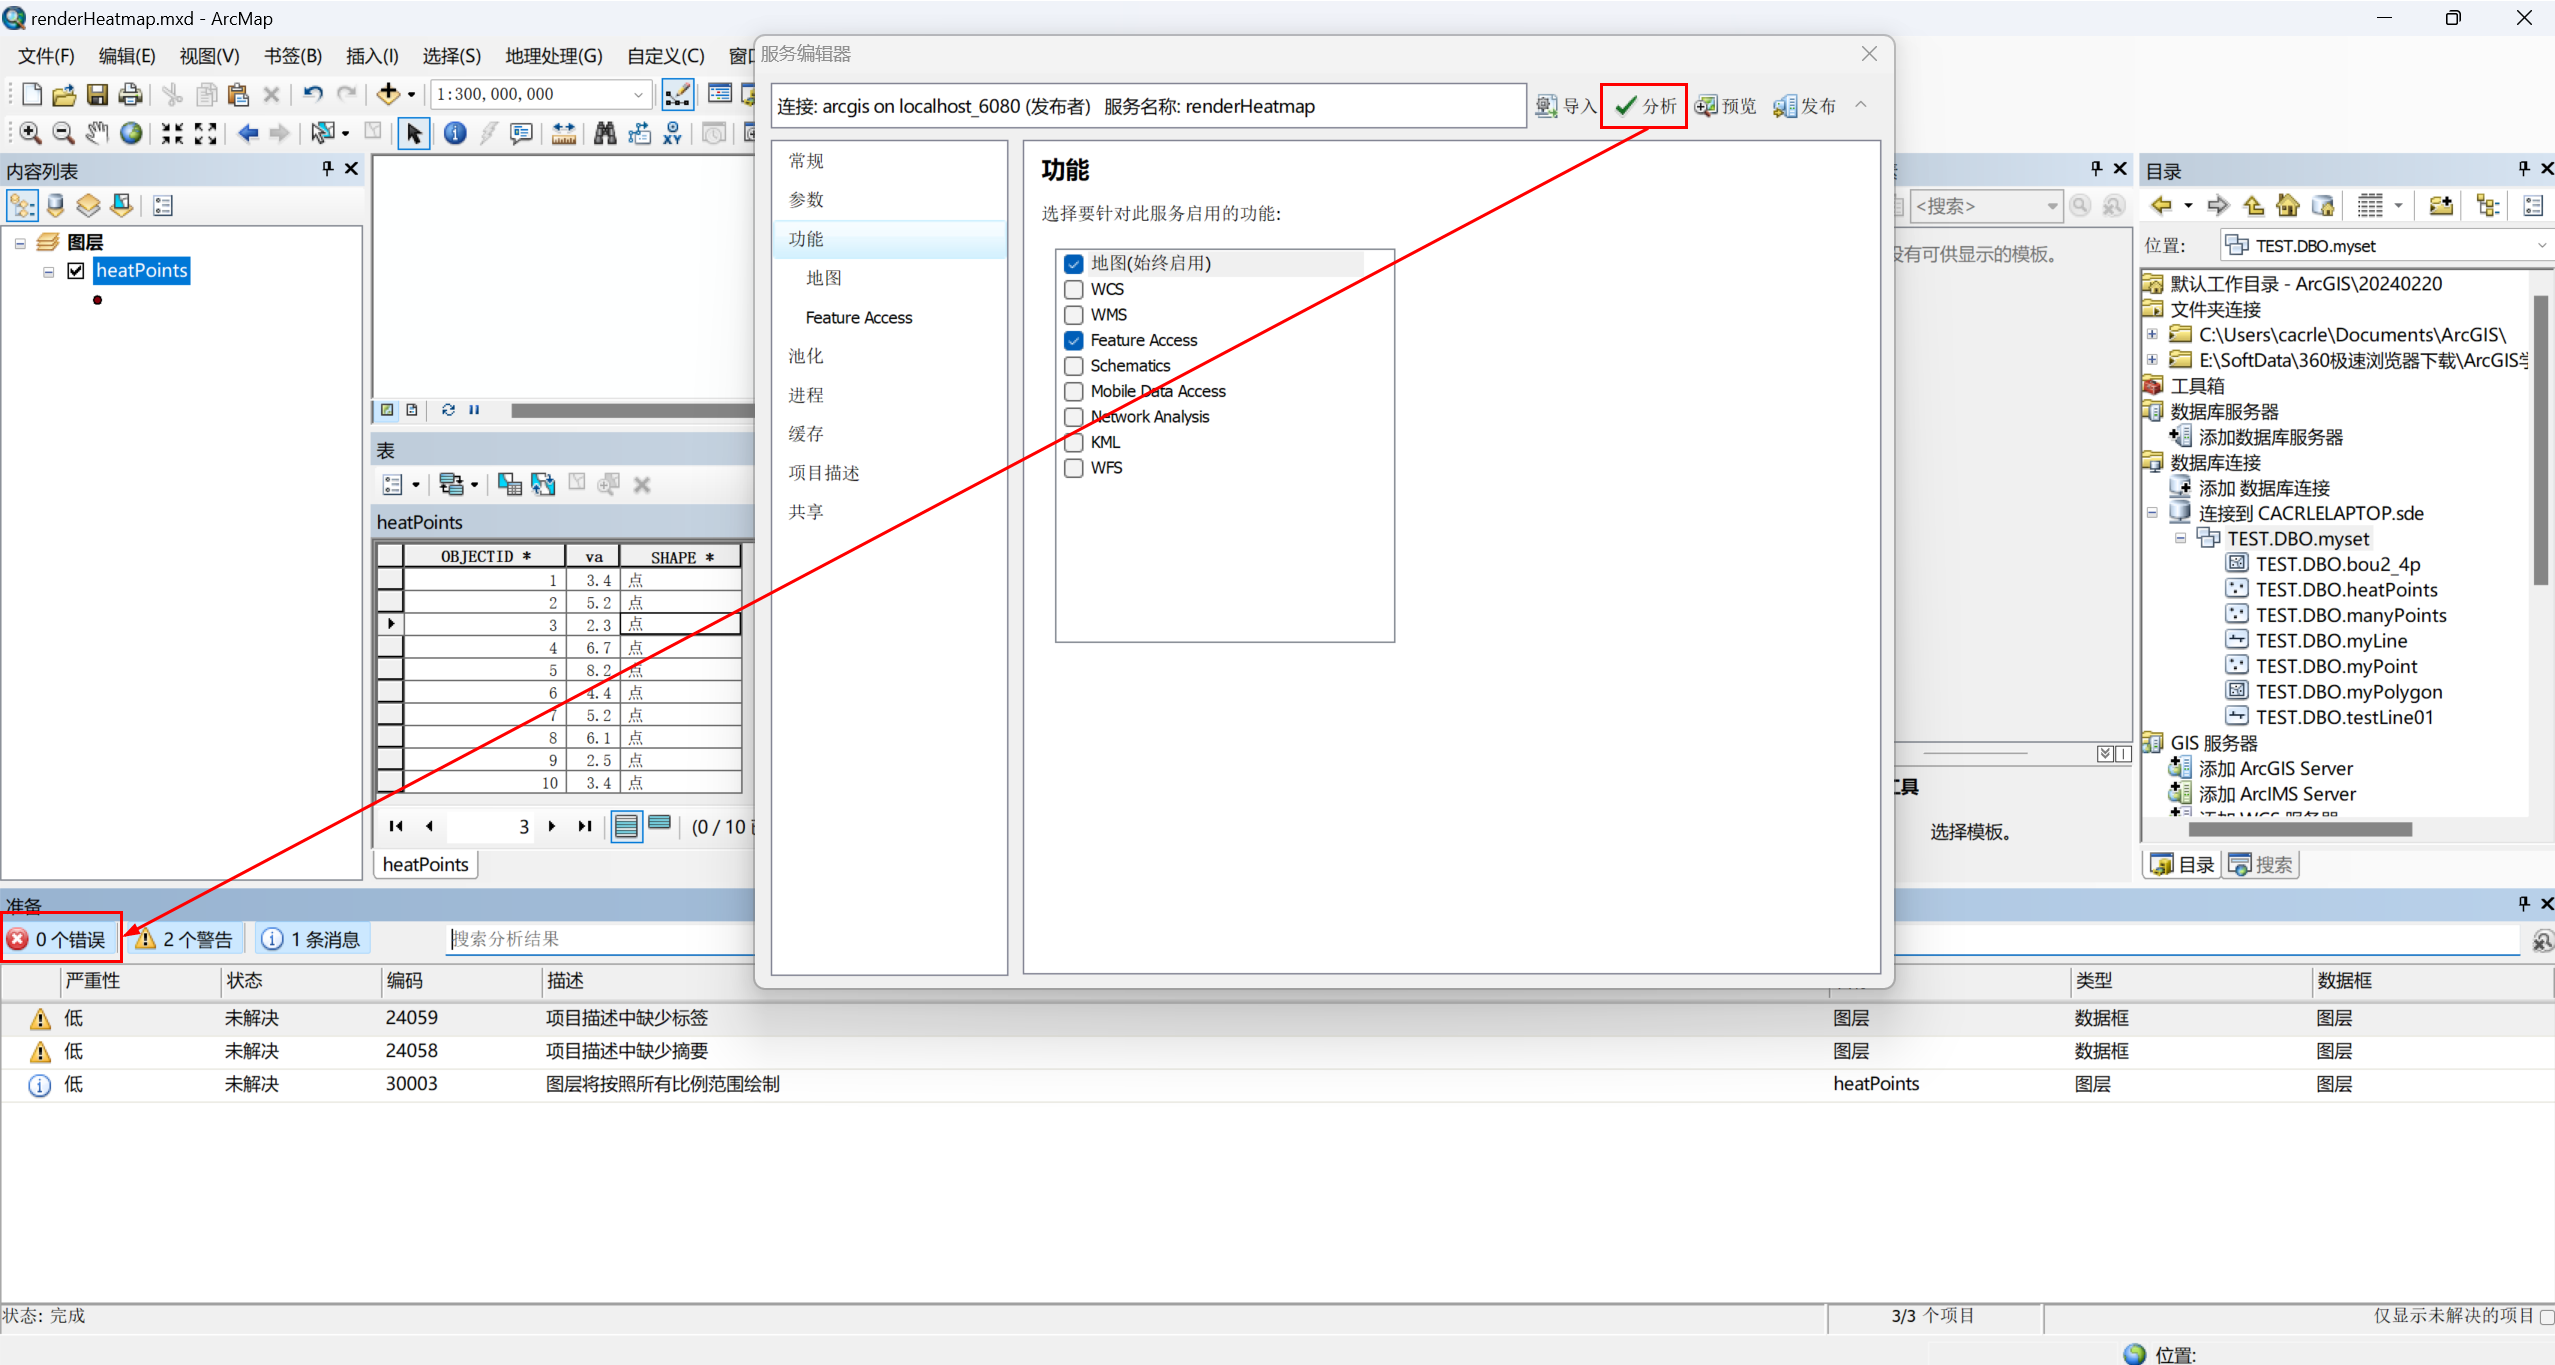Click the Undo arrow icon
The width and height of the screenshot is (2555, 1365).
(313, 94)
